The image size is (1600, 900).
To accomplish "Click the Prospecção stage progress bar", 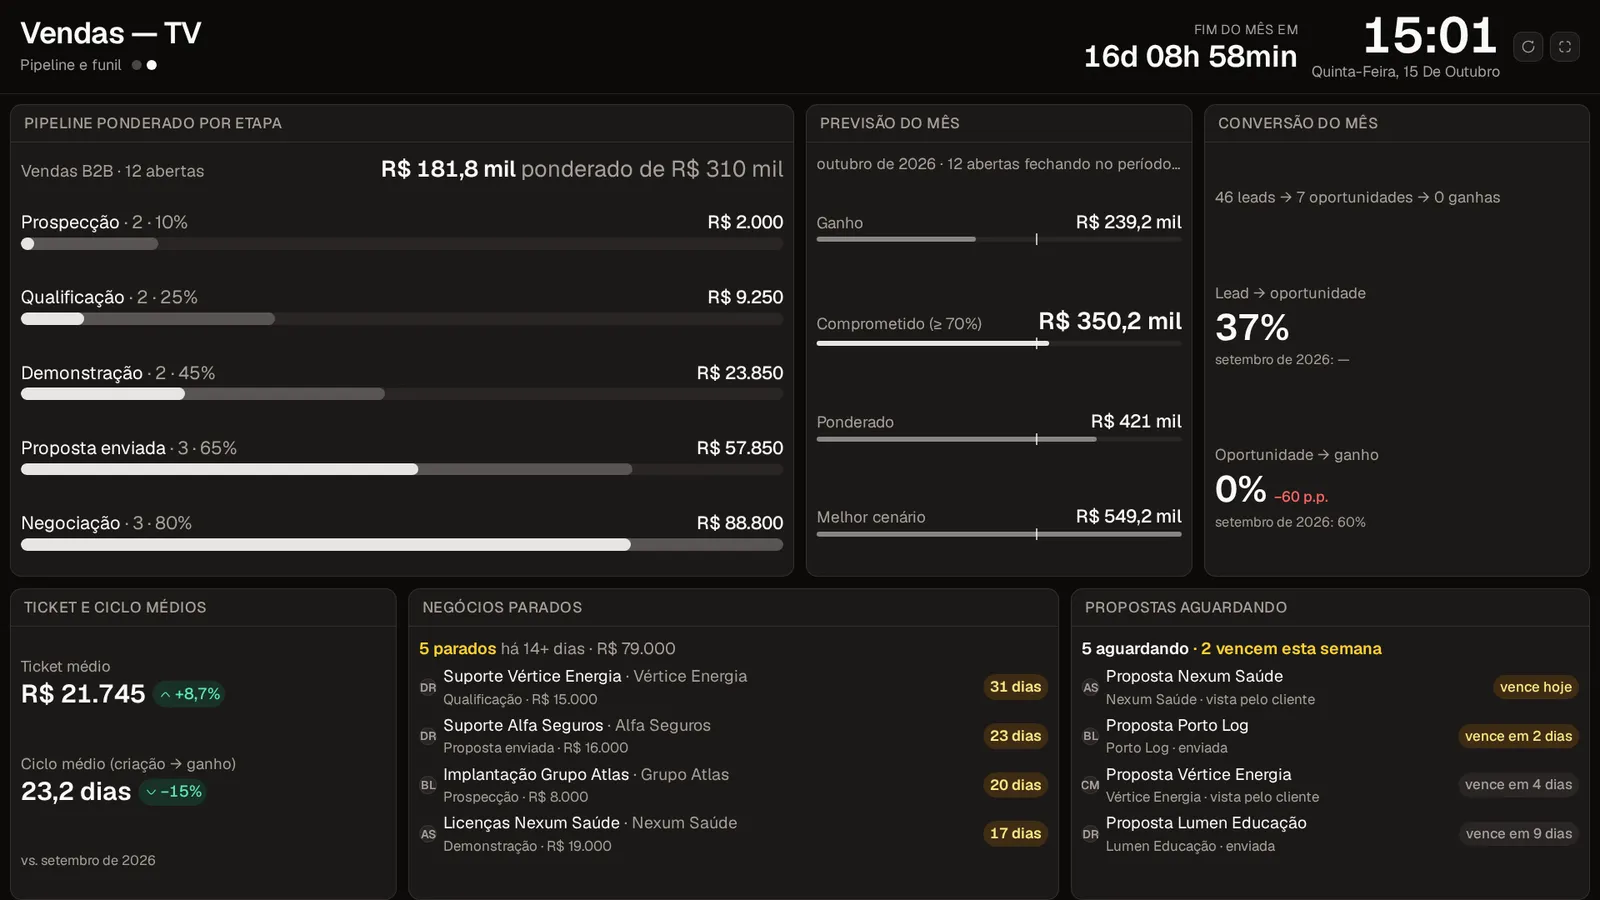I will click(402, 244).
